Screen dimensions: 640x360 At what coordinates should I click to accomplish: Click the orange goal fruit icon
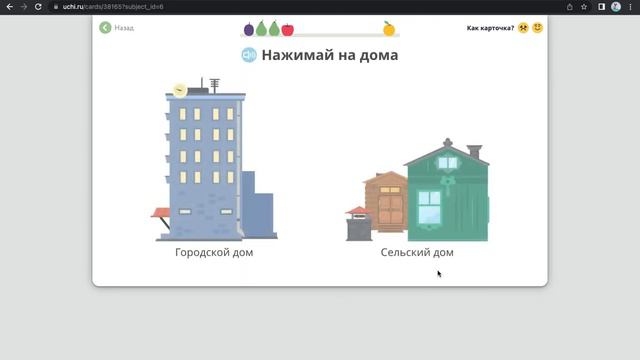pos(389,29)
